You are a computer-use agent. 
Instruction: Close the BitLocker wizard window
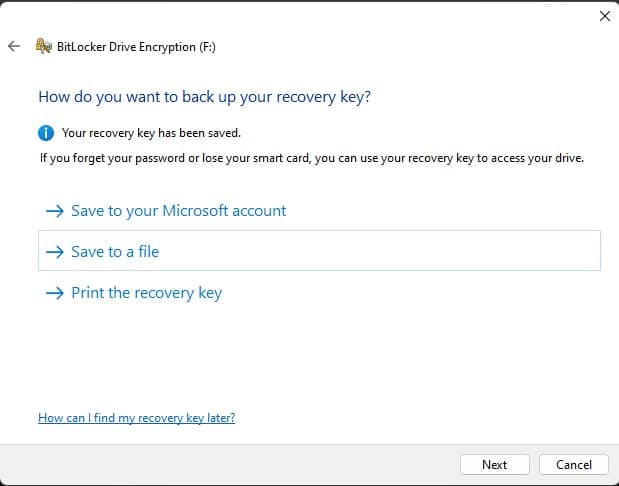(605, 16)
